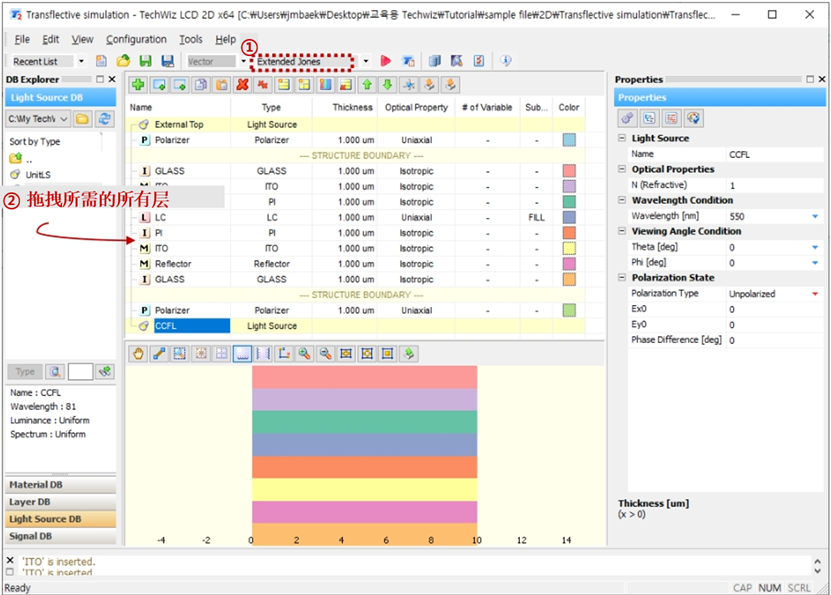Click the Optical Property column header
Screen dimensions: 831x595
click(416, 107)
